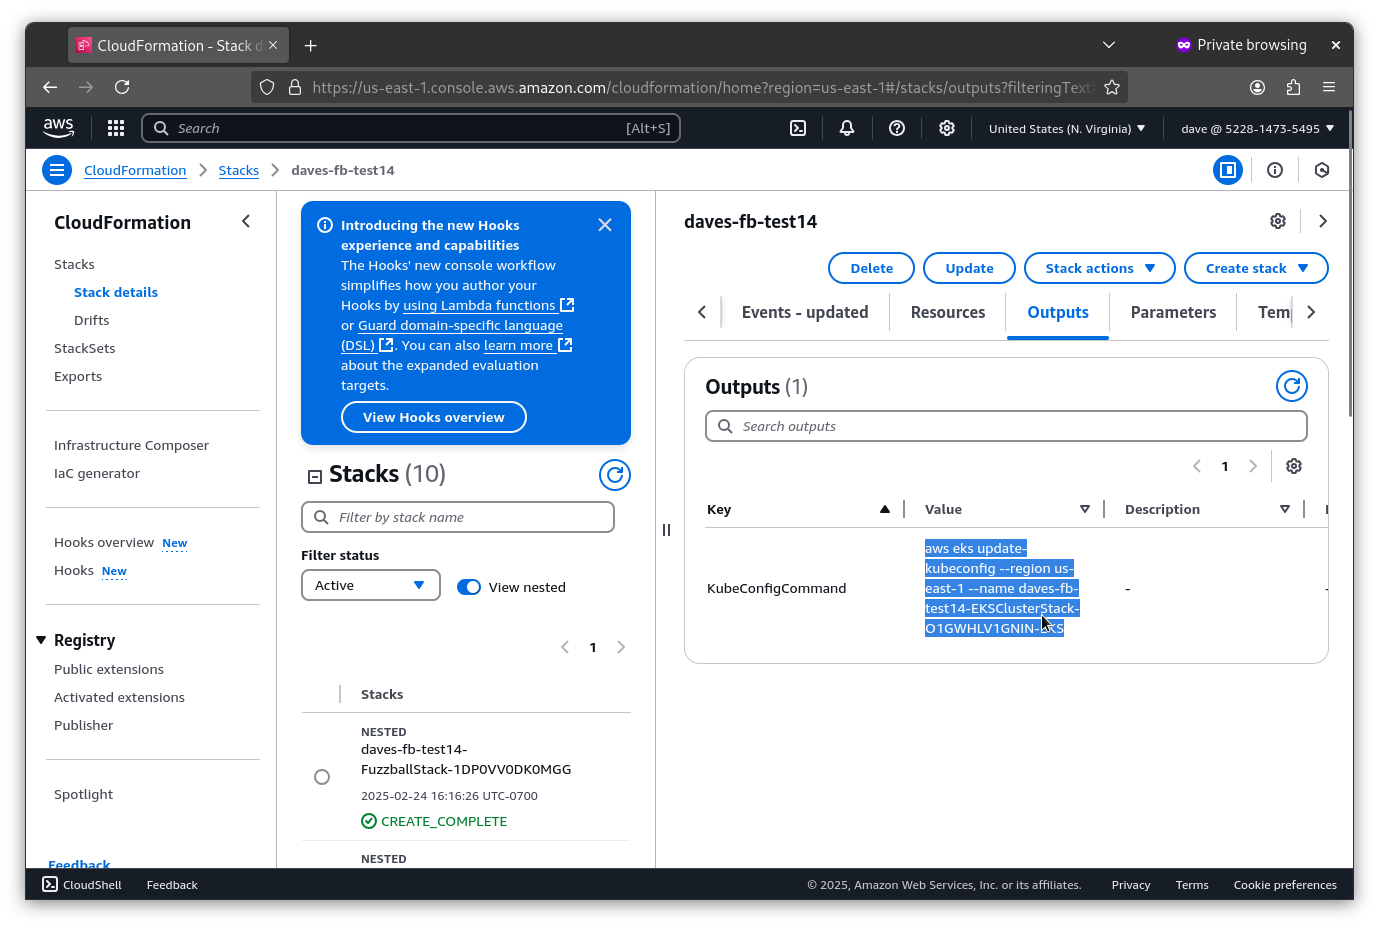
Task: Click the CloudShell icon in the footer
Action: [50, 884]
